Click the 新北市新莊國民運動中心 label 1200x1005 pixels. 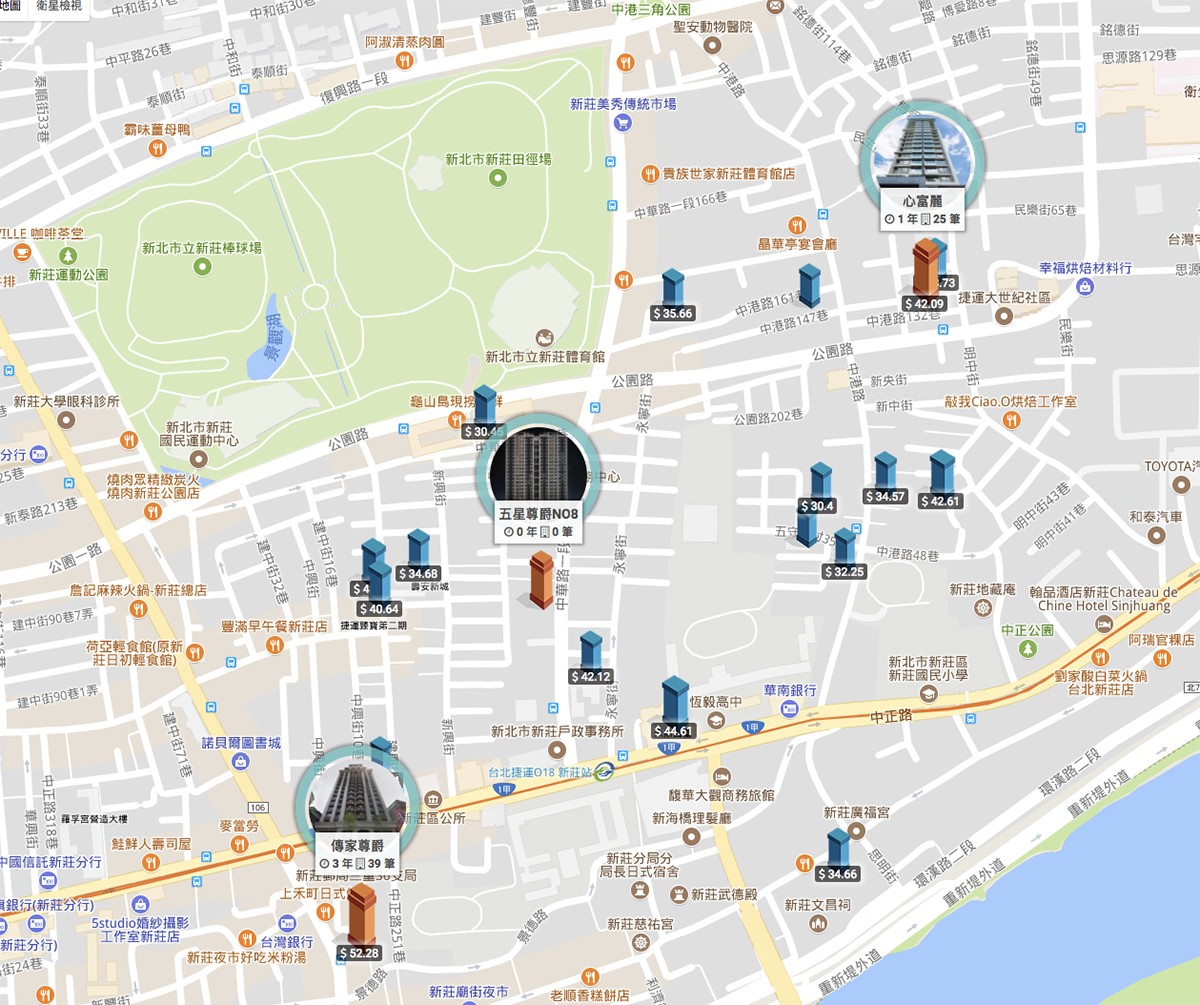pyautogui.click(x=199, y=433)
